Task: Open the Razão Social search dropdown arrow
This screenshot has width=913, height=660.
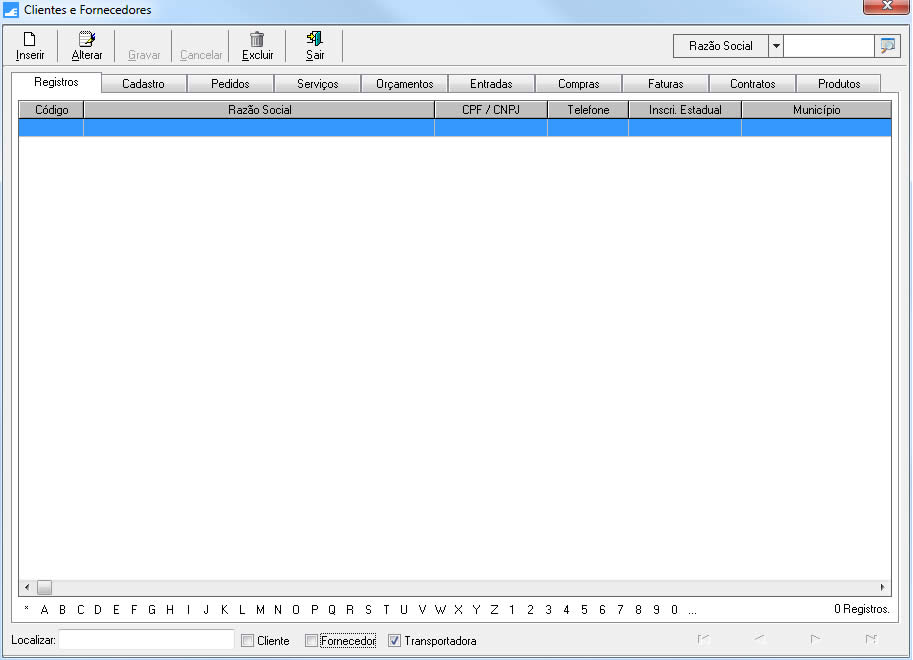Action: coord(776,46)
